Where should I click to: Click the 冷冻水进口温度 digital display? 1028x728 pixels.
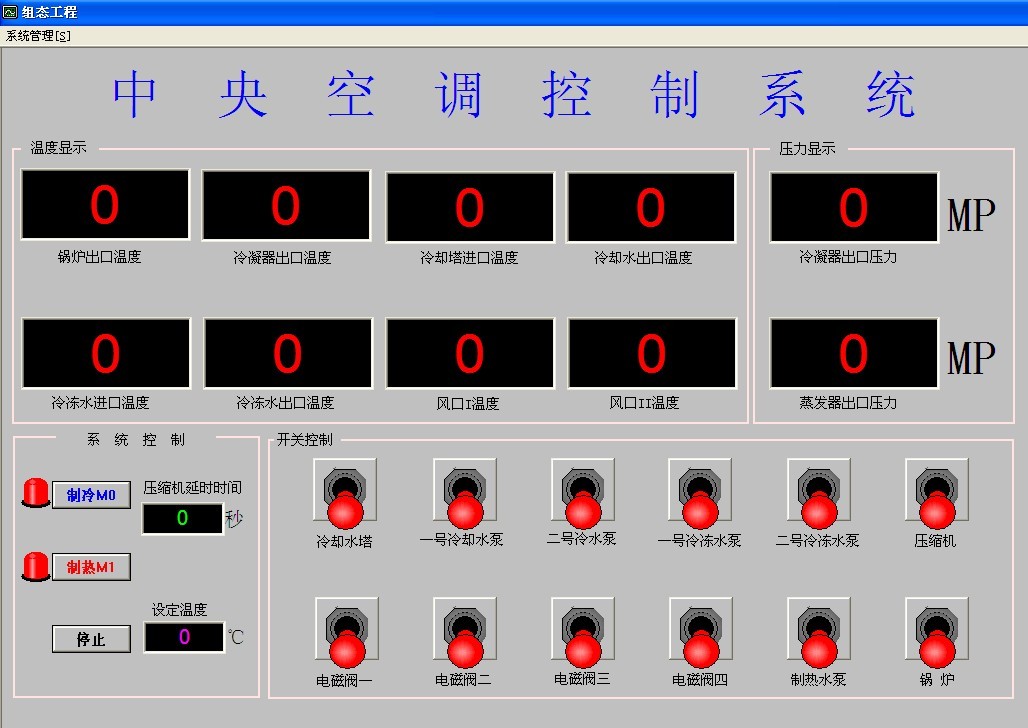click(x=104, y=352)
